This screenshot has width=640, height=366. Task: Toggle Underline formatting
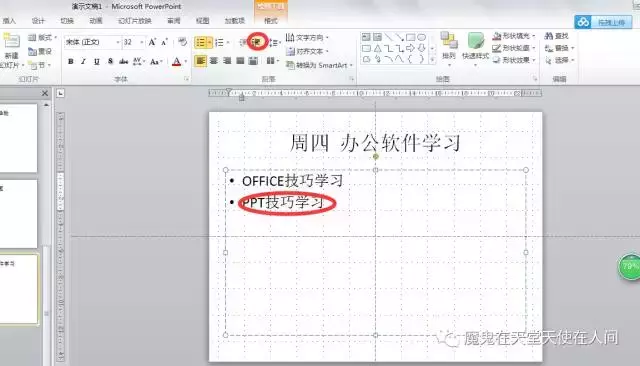[97, 61]
